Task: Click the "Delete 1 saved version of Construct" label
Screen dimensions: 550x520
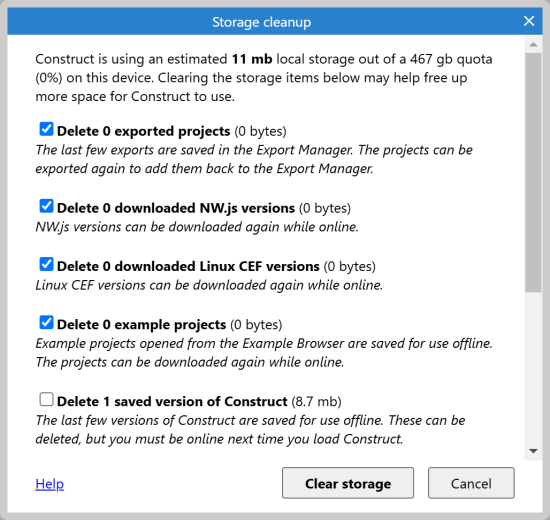Action: (x=172, y=401)
